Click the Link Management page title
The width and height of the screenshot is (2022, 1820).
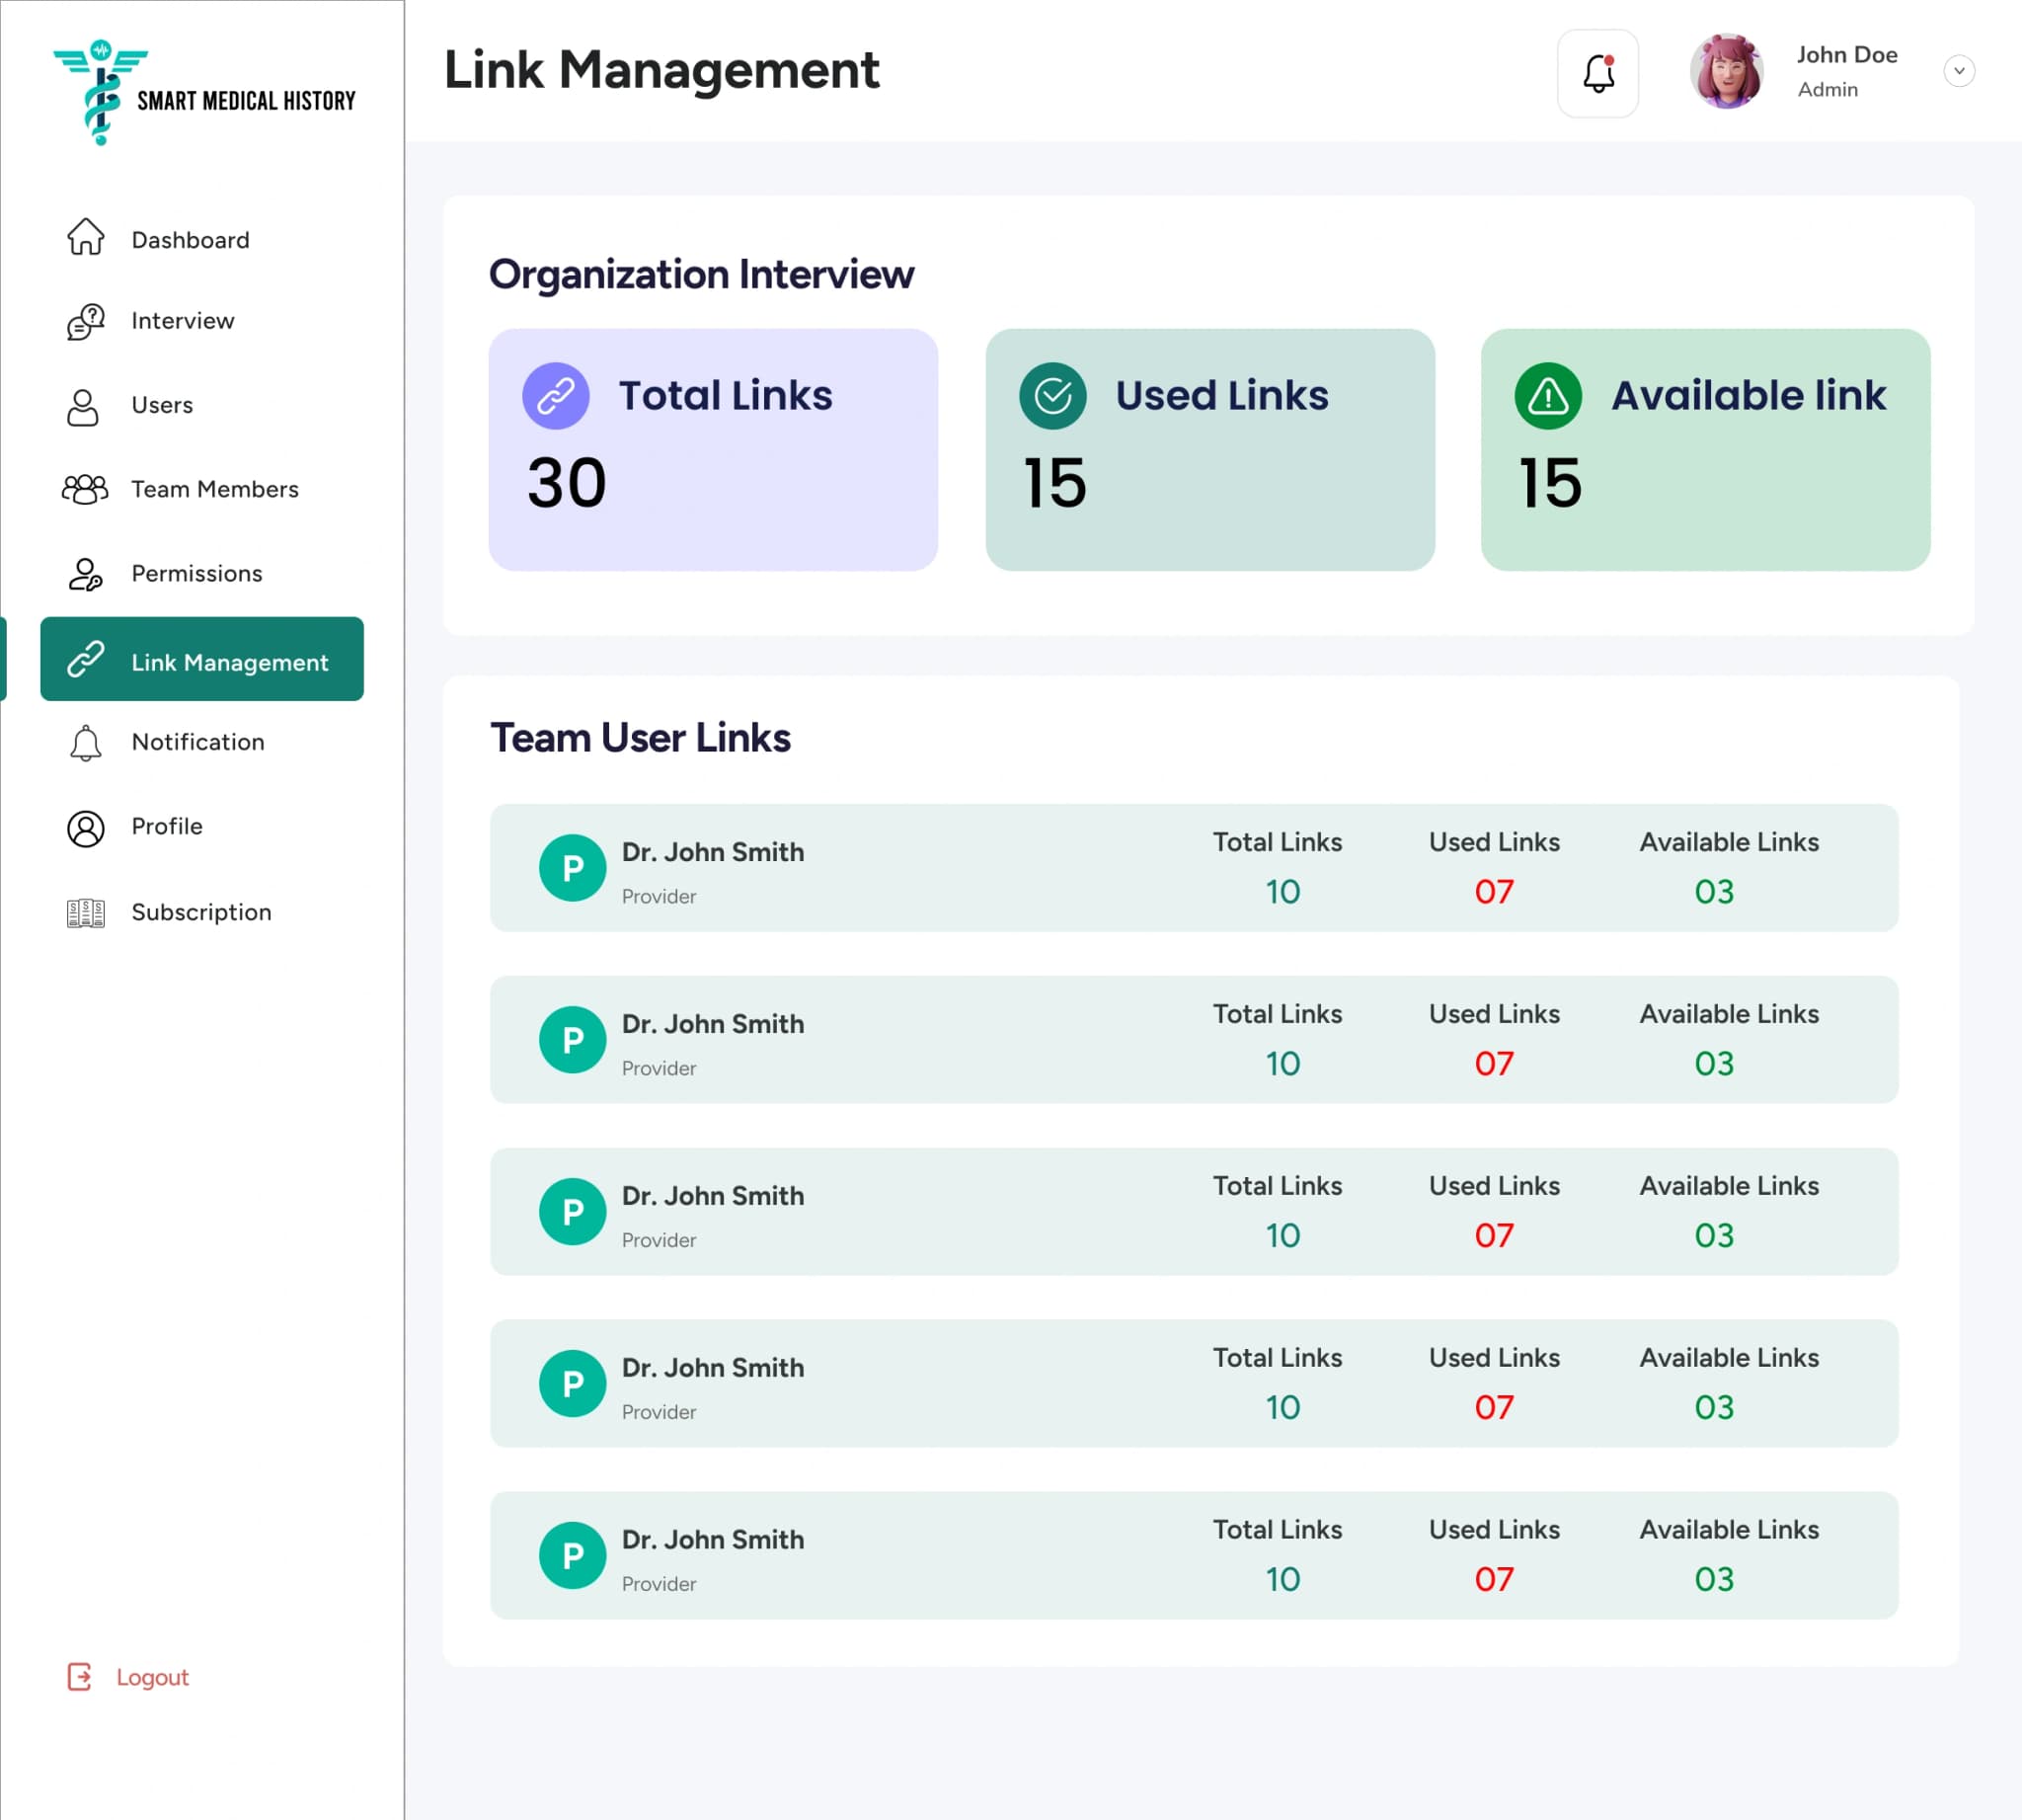tap(661, 71)
